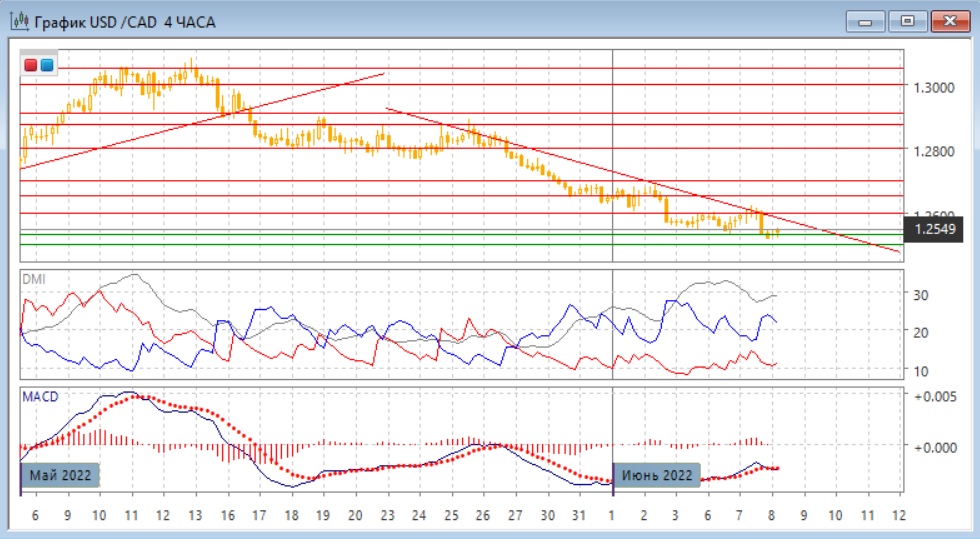This screenshot has height=539, width=980.
Task: Click date 26 on the time axis
Action: 483,515
